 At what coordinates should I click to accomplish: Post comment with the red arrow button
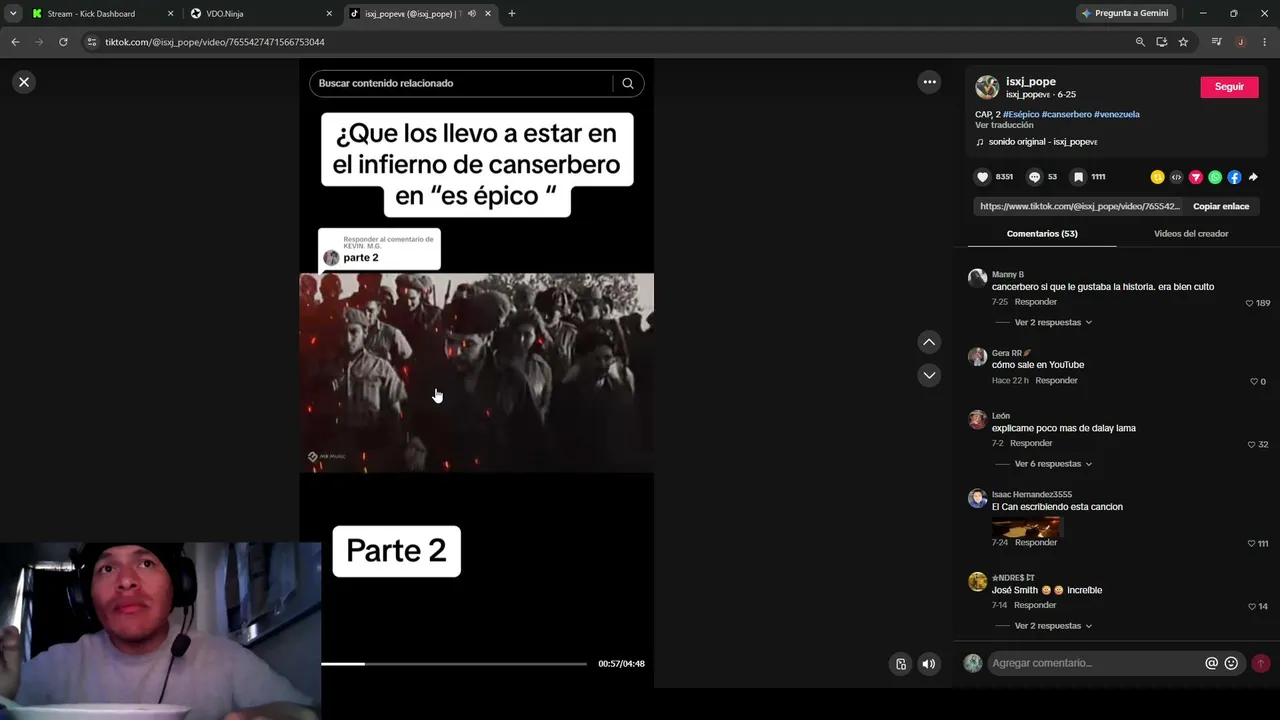1261,663
